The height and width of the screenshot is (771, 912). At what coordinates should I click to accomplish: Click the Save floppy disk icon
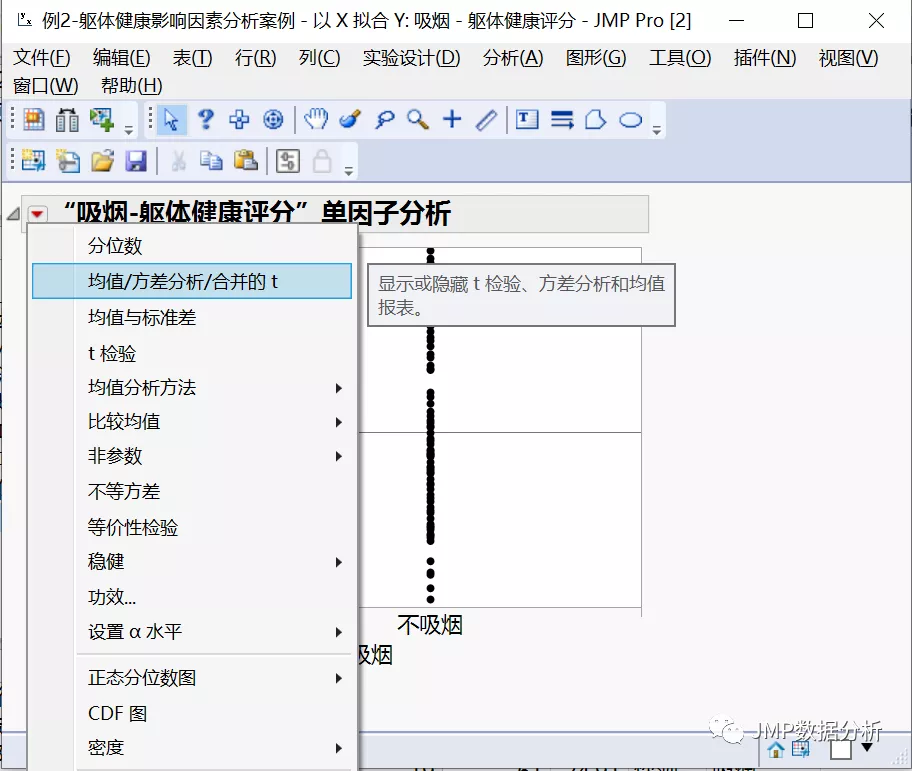pos(136,160)
